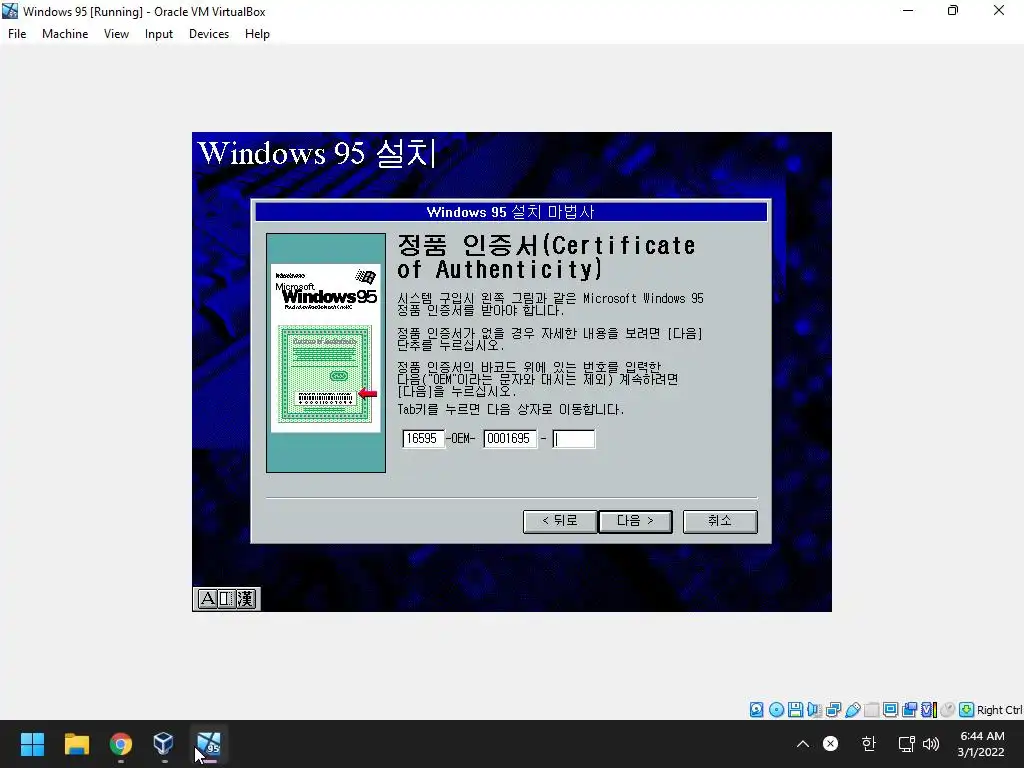Screen dimensions: 1024x768
Task: Show hidden system tray icons
Action: click(x=803, y=744)
